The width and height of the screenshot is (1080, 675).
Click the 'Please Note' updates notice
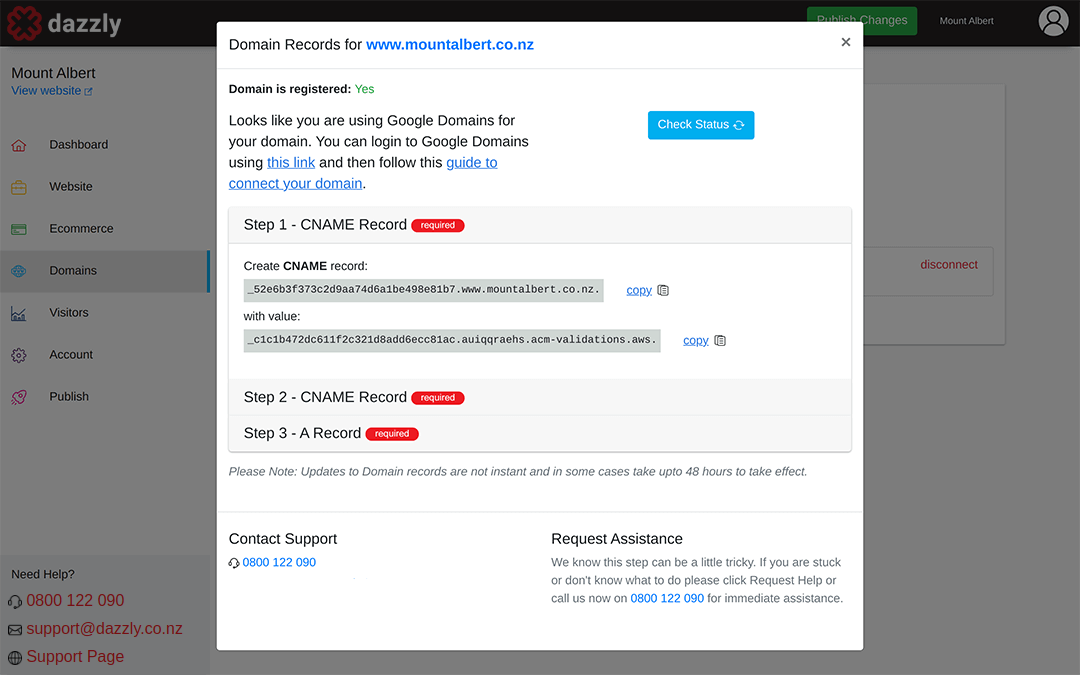coord(518,472)
